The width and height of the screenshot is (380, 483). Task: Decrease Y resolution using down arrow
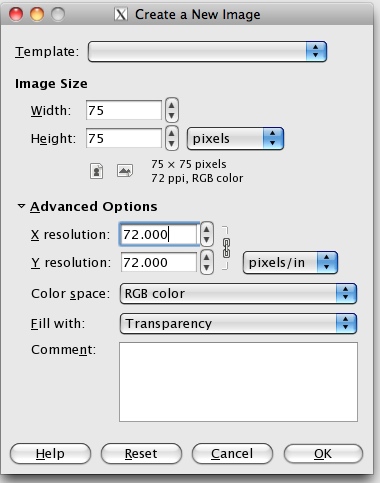[207, 268]
